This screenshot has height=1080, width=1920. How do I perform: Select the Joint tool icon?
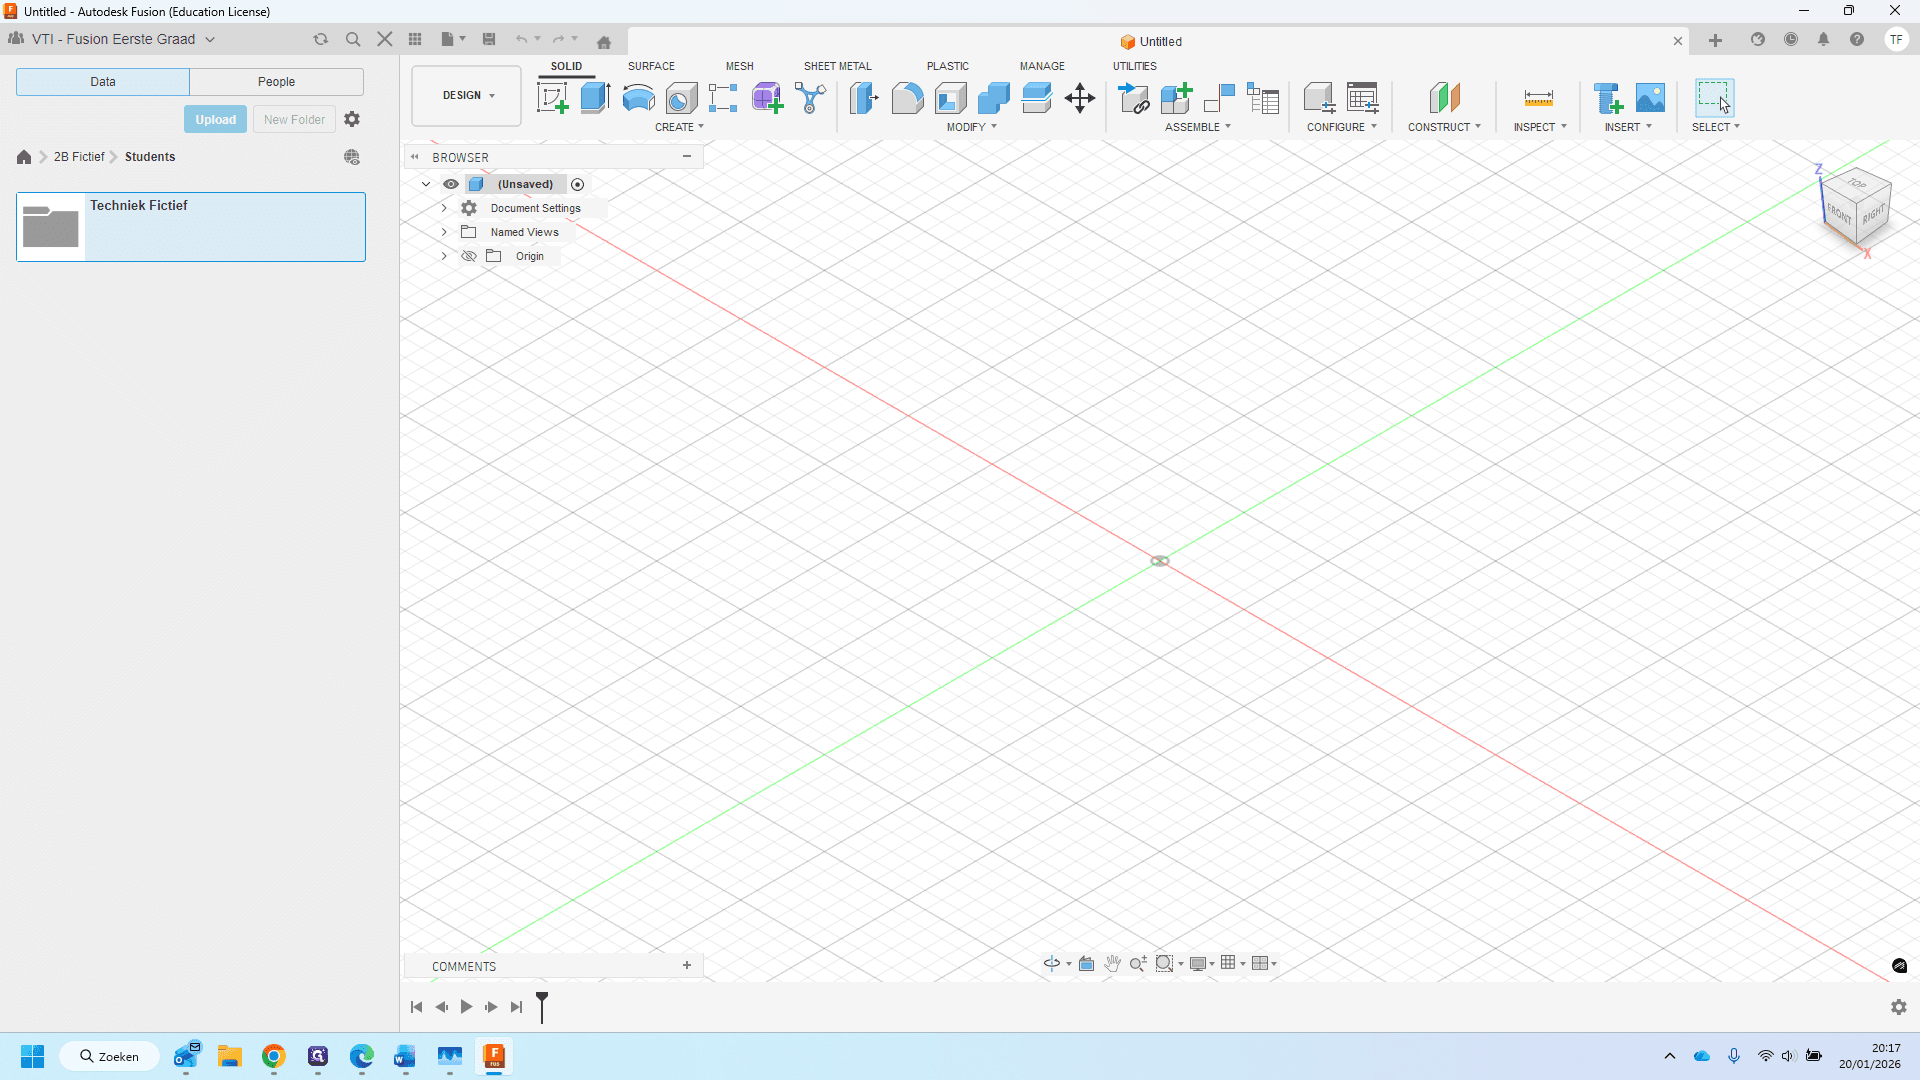click(1220, 98)
